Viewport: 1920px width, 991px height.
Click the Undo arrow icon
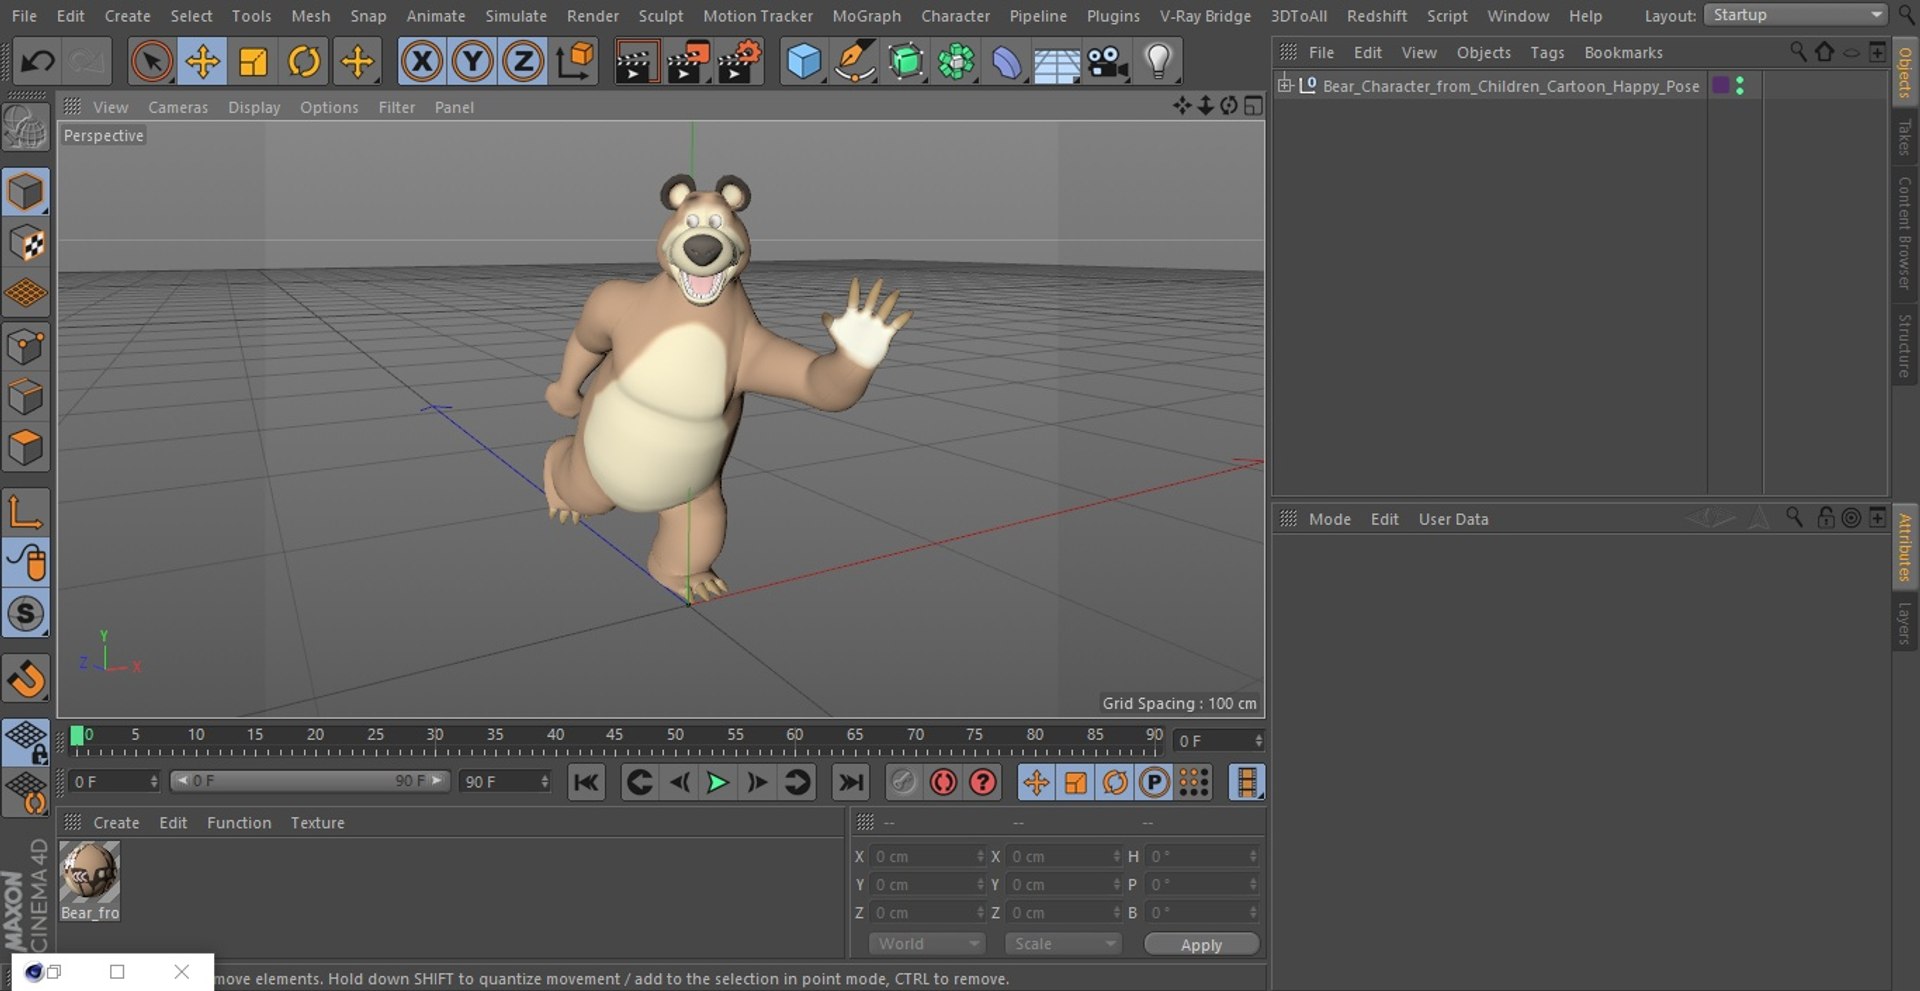pos(38,62)
